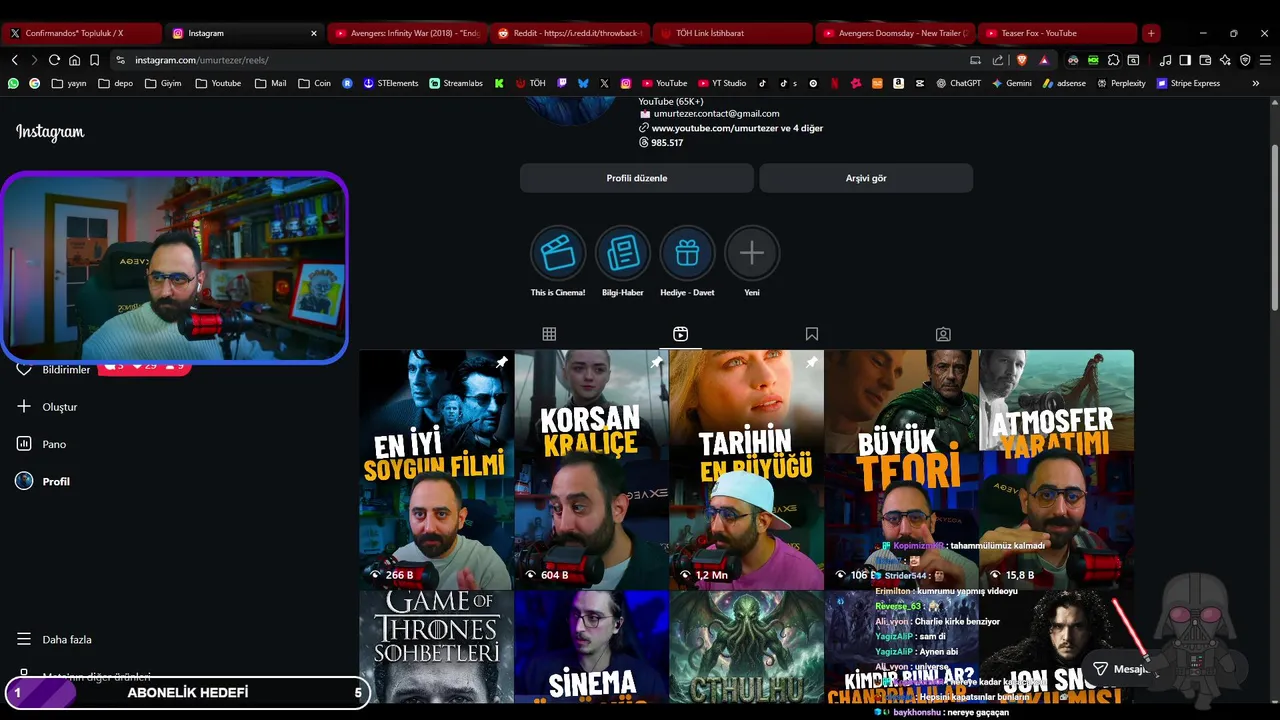Bookmark this page with the bookmark icon
Image resolution: width=1280 pixels, height=720 pixels.
(94, 60)
